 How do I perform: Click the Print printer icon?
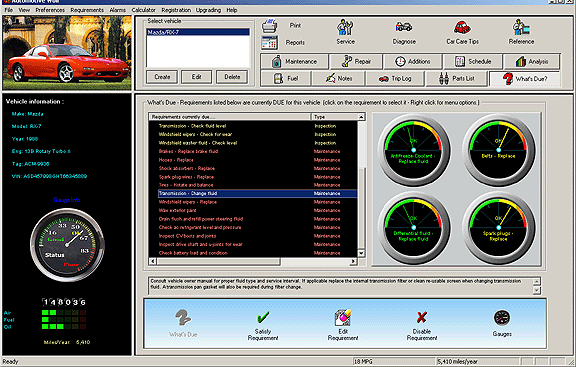pyautogui.click(x=269, y=26)
